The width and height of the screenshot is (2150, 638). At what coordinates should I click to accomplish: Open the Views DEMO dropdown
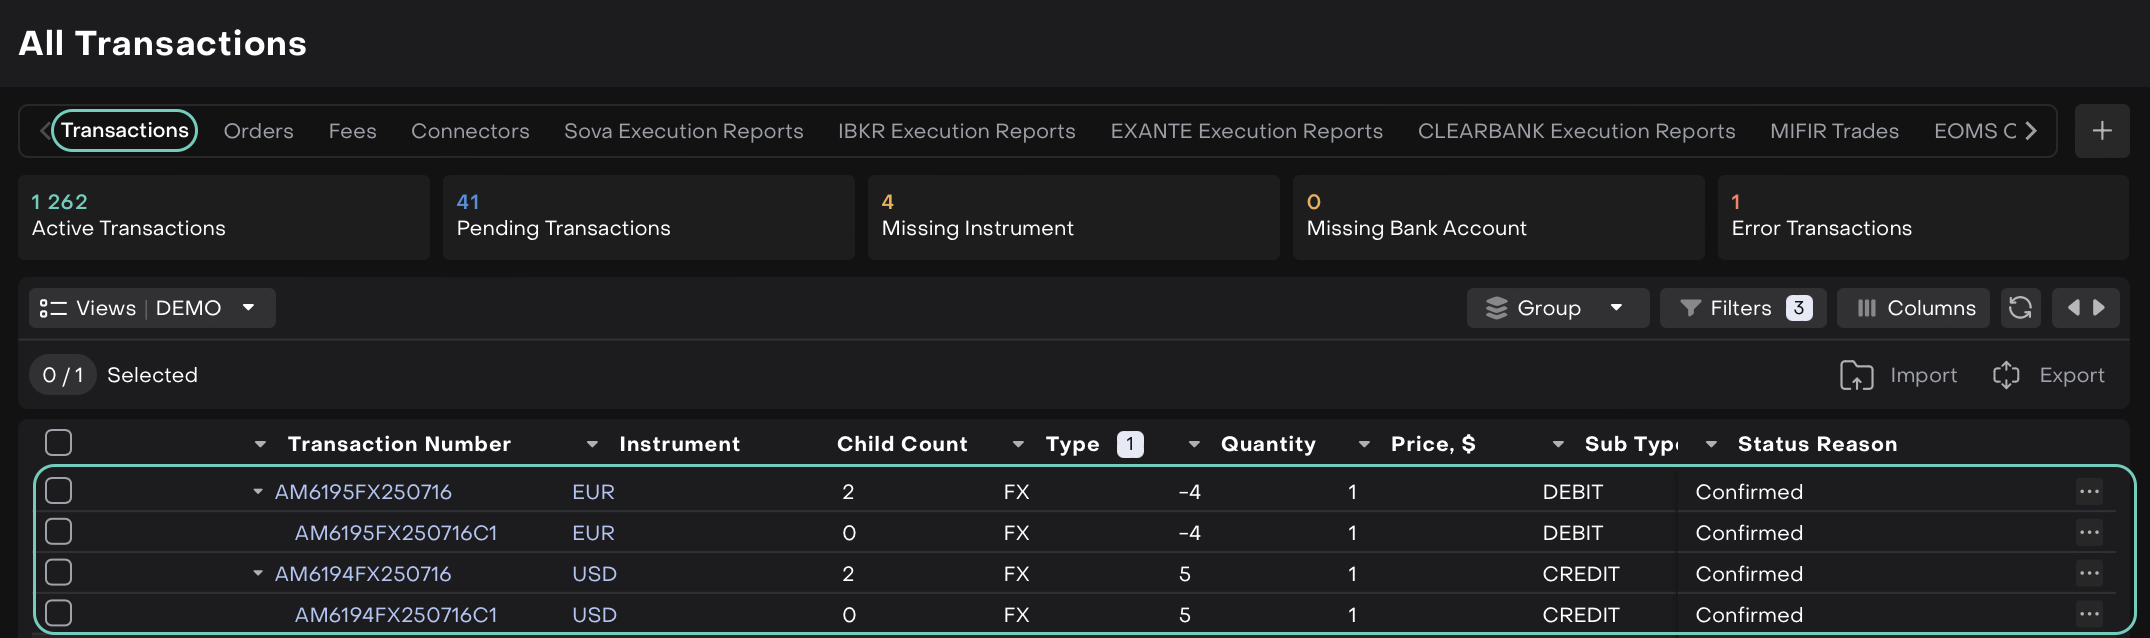[152, 308]
